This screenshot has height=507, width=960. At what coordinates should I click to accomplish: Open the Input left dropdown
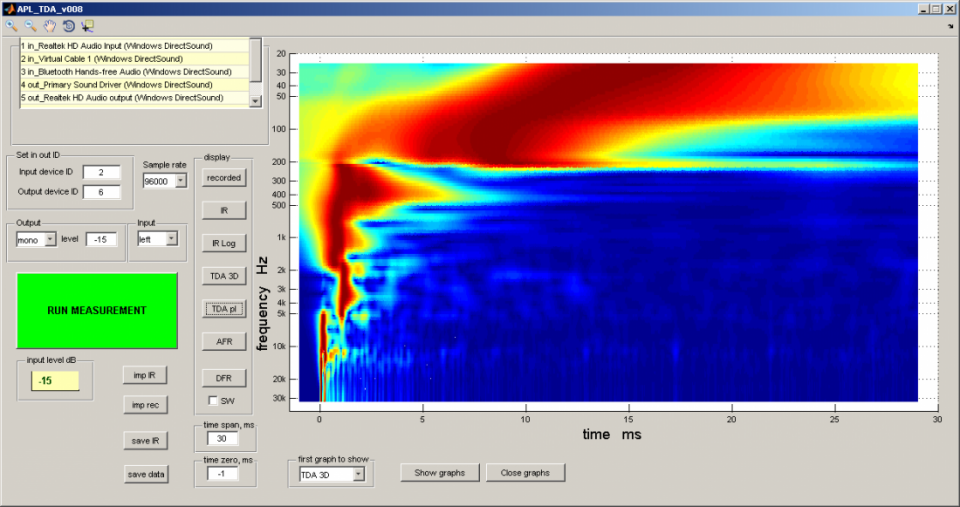click(172, 239)
